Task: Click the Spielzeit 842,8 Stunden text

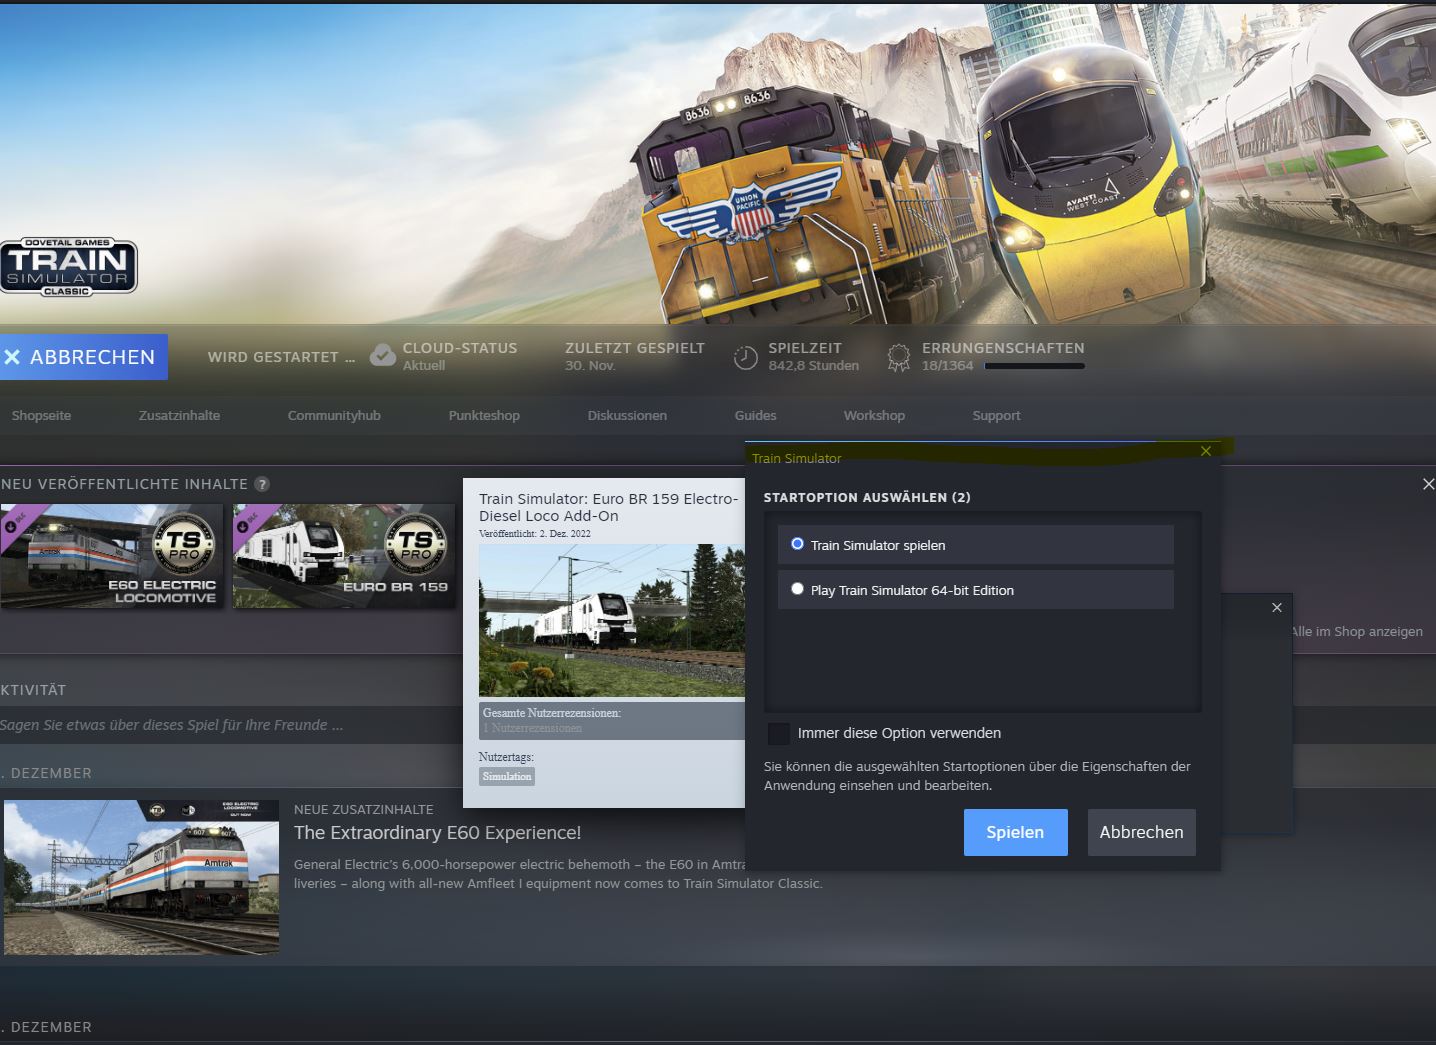Action: [813, 366]
